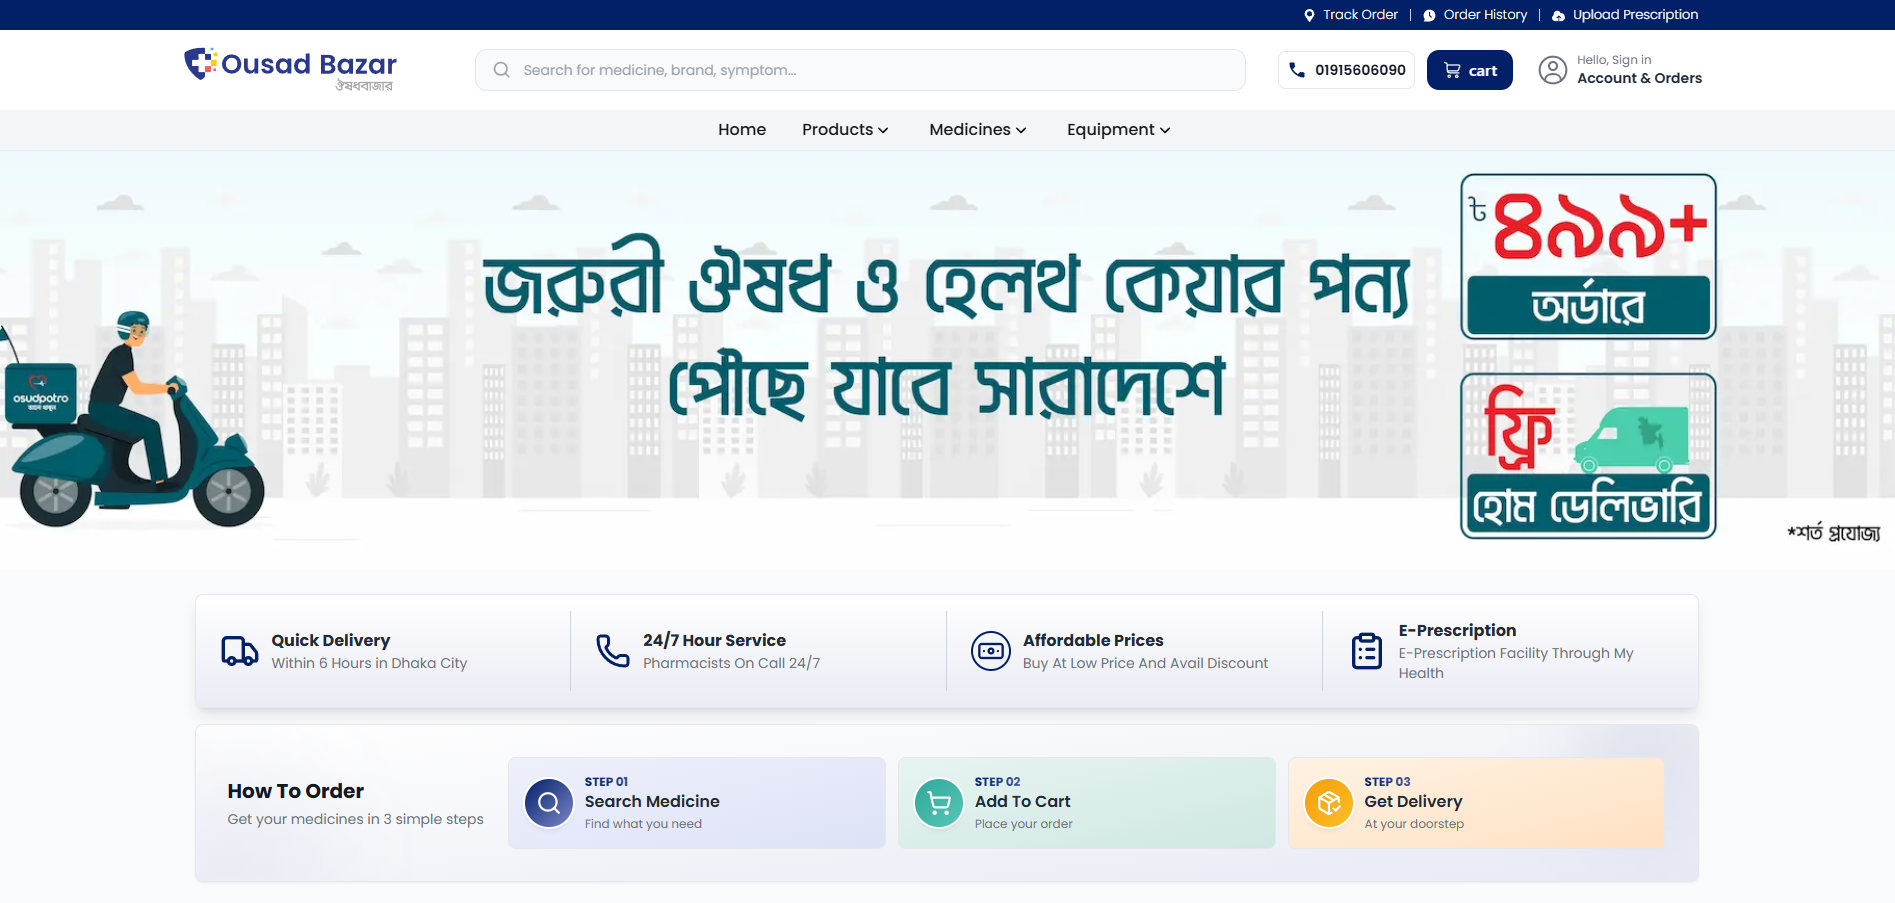Focus the medicine search input field
1895x903 pixels.
860,70
